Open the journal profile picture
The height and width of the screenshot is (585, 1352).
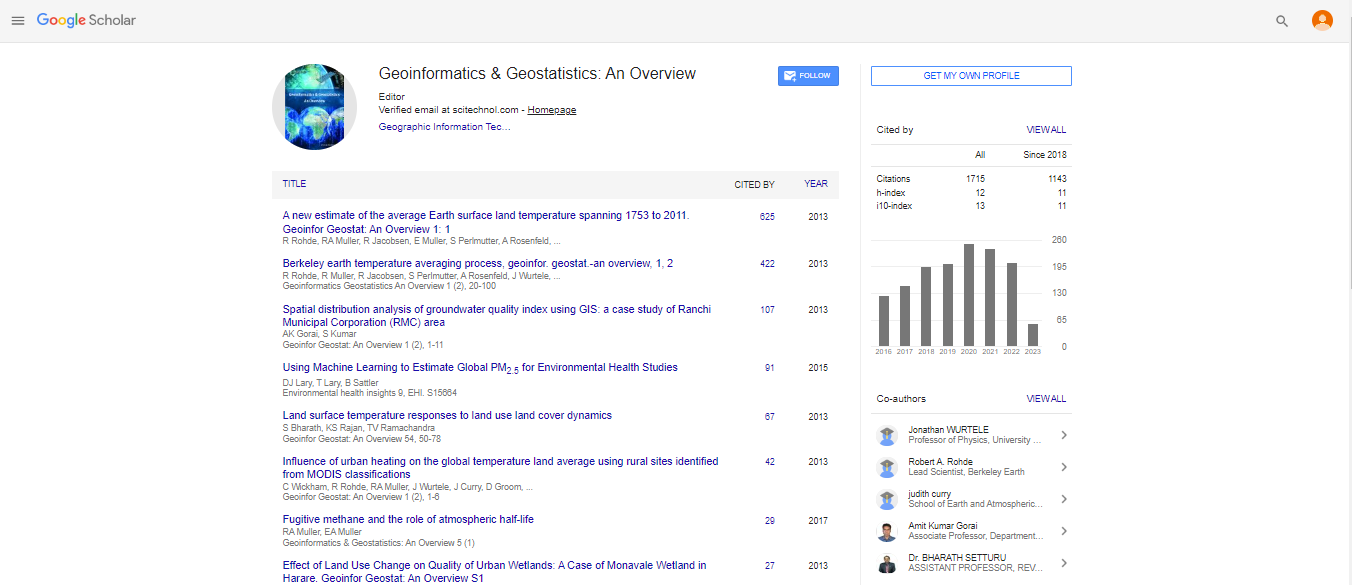(314, 107)
